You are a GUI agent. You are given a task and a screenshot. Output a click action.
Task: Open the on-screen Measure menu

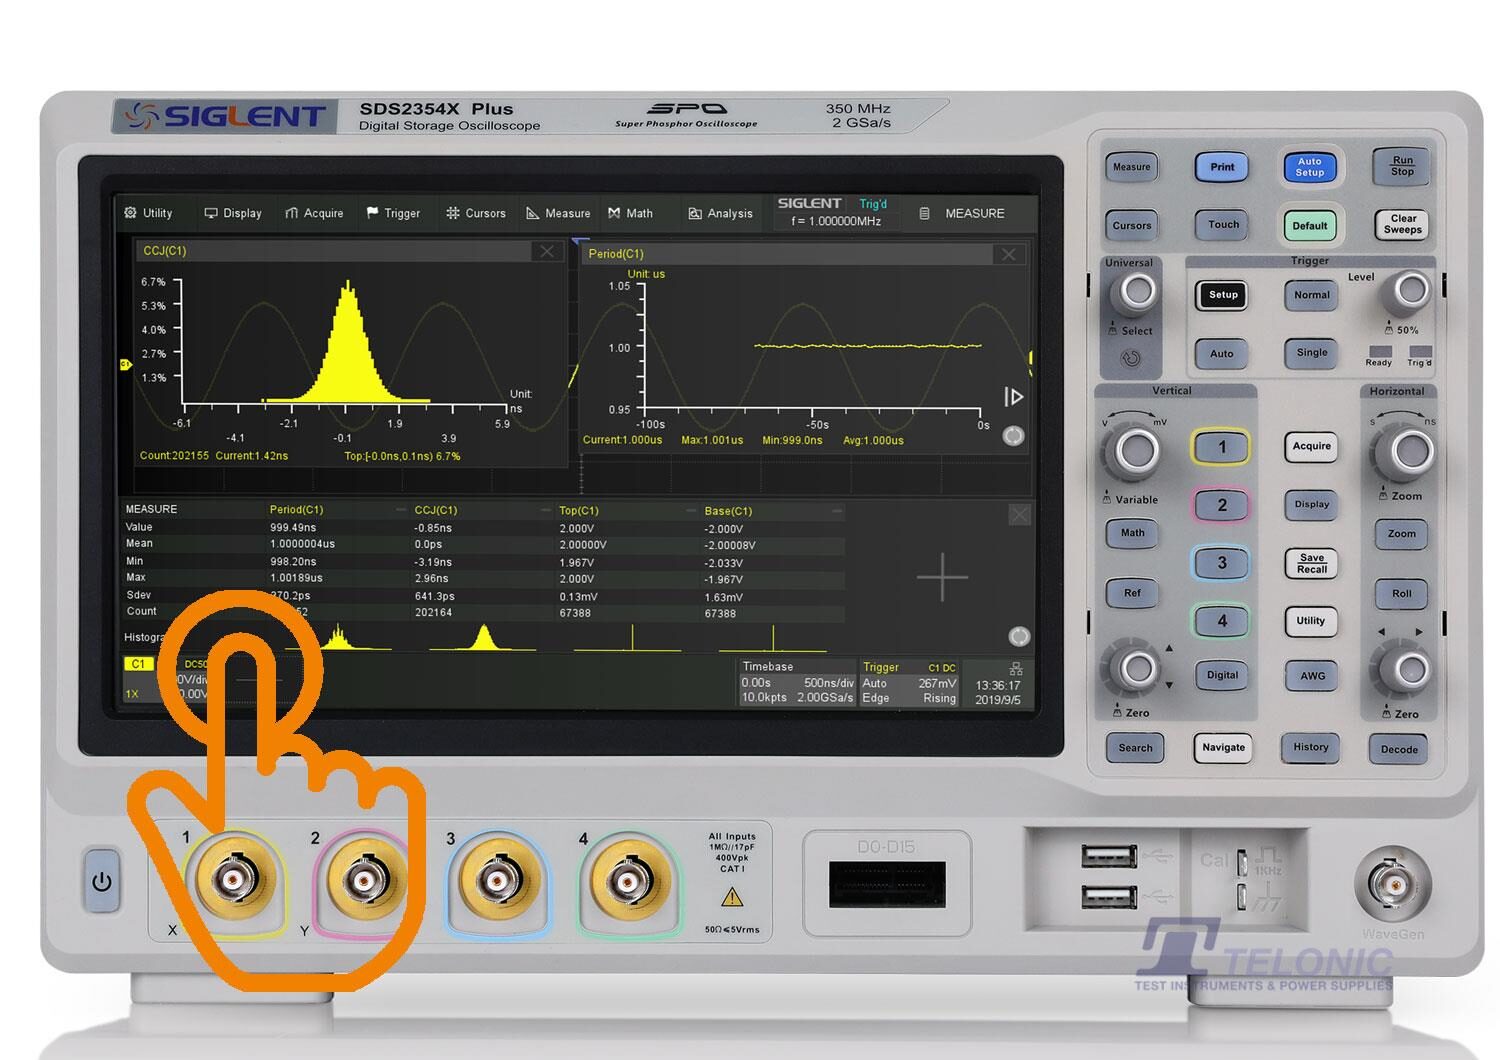(558, 213)
